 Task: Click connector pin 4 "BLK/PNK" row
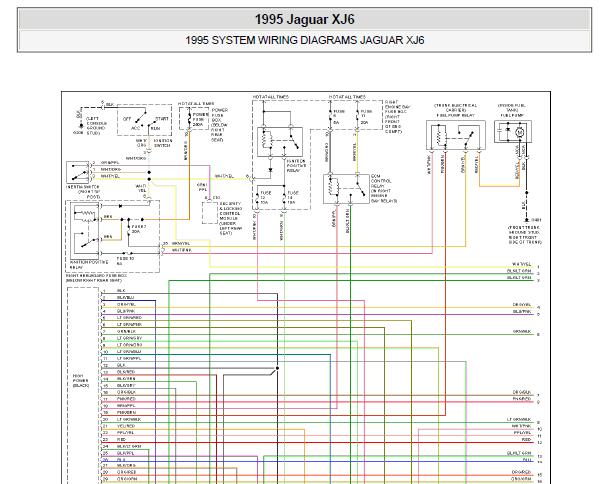[121, 311]
